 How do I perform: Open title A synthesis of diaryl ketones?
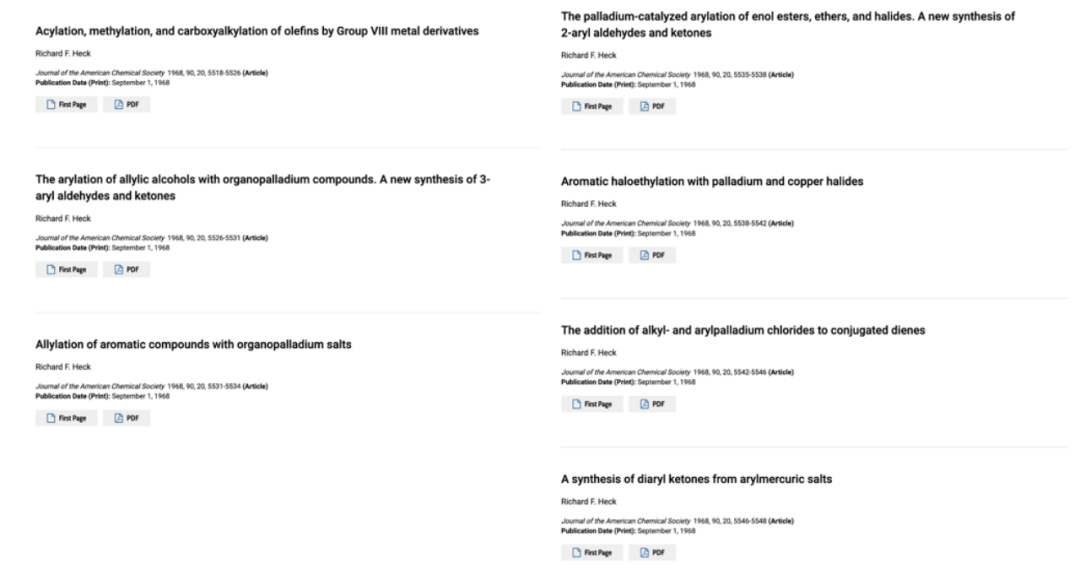coord(696,479)
